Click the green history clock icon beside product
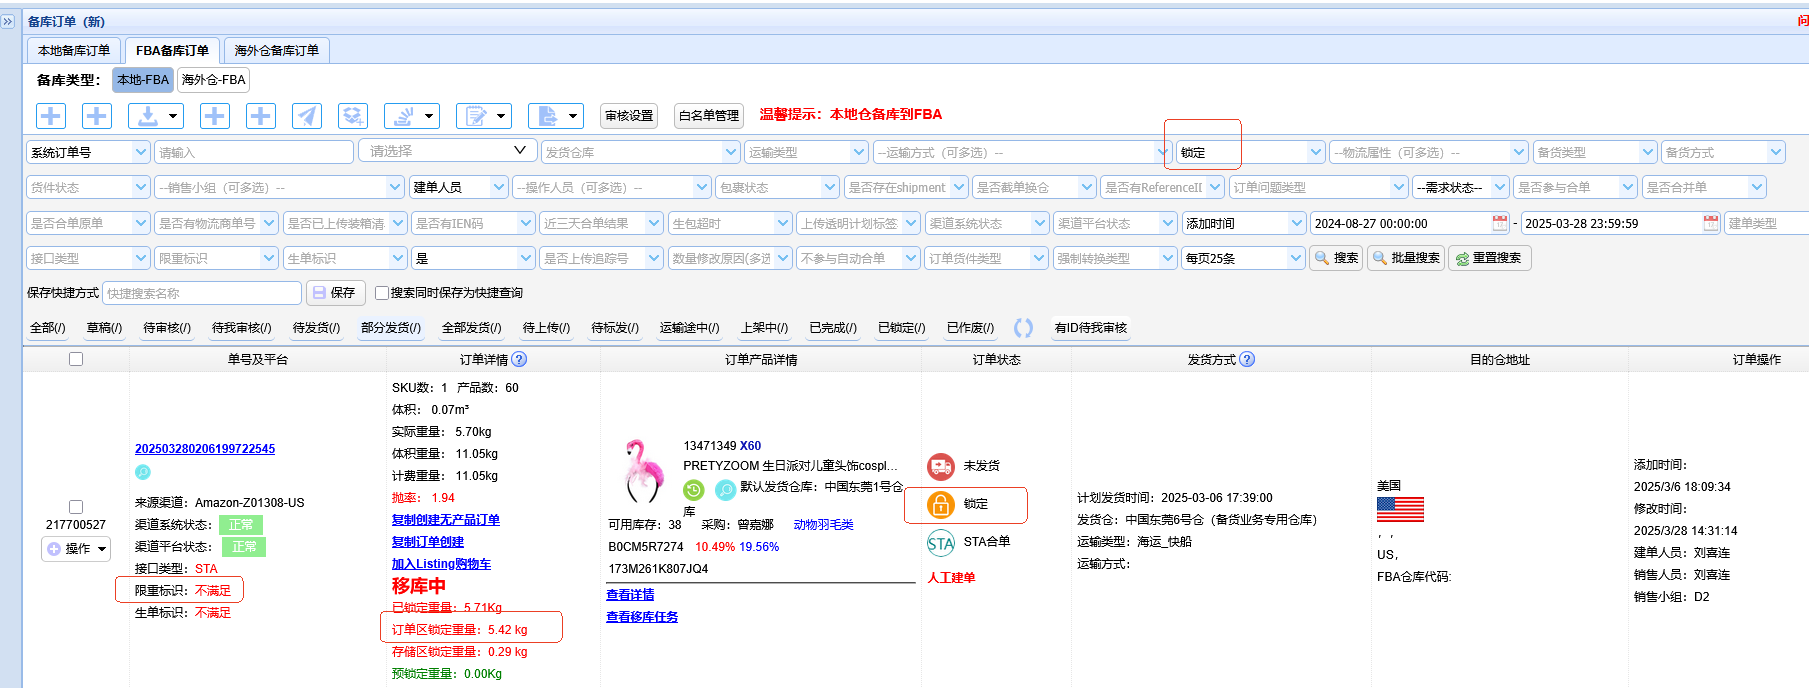The height and width of the screenshot is (688, 1809). [694, 490]
